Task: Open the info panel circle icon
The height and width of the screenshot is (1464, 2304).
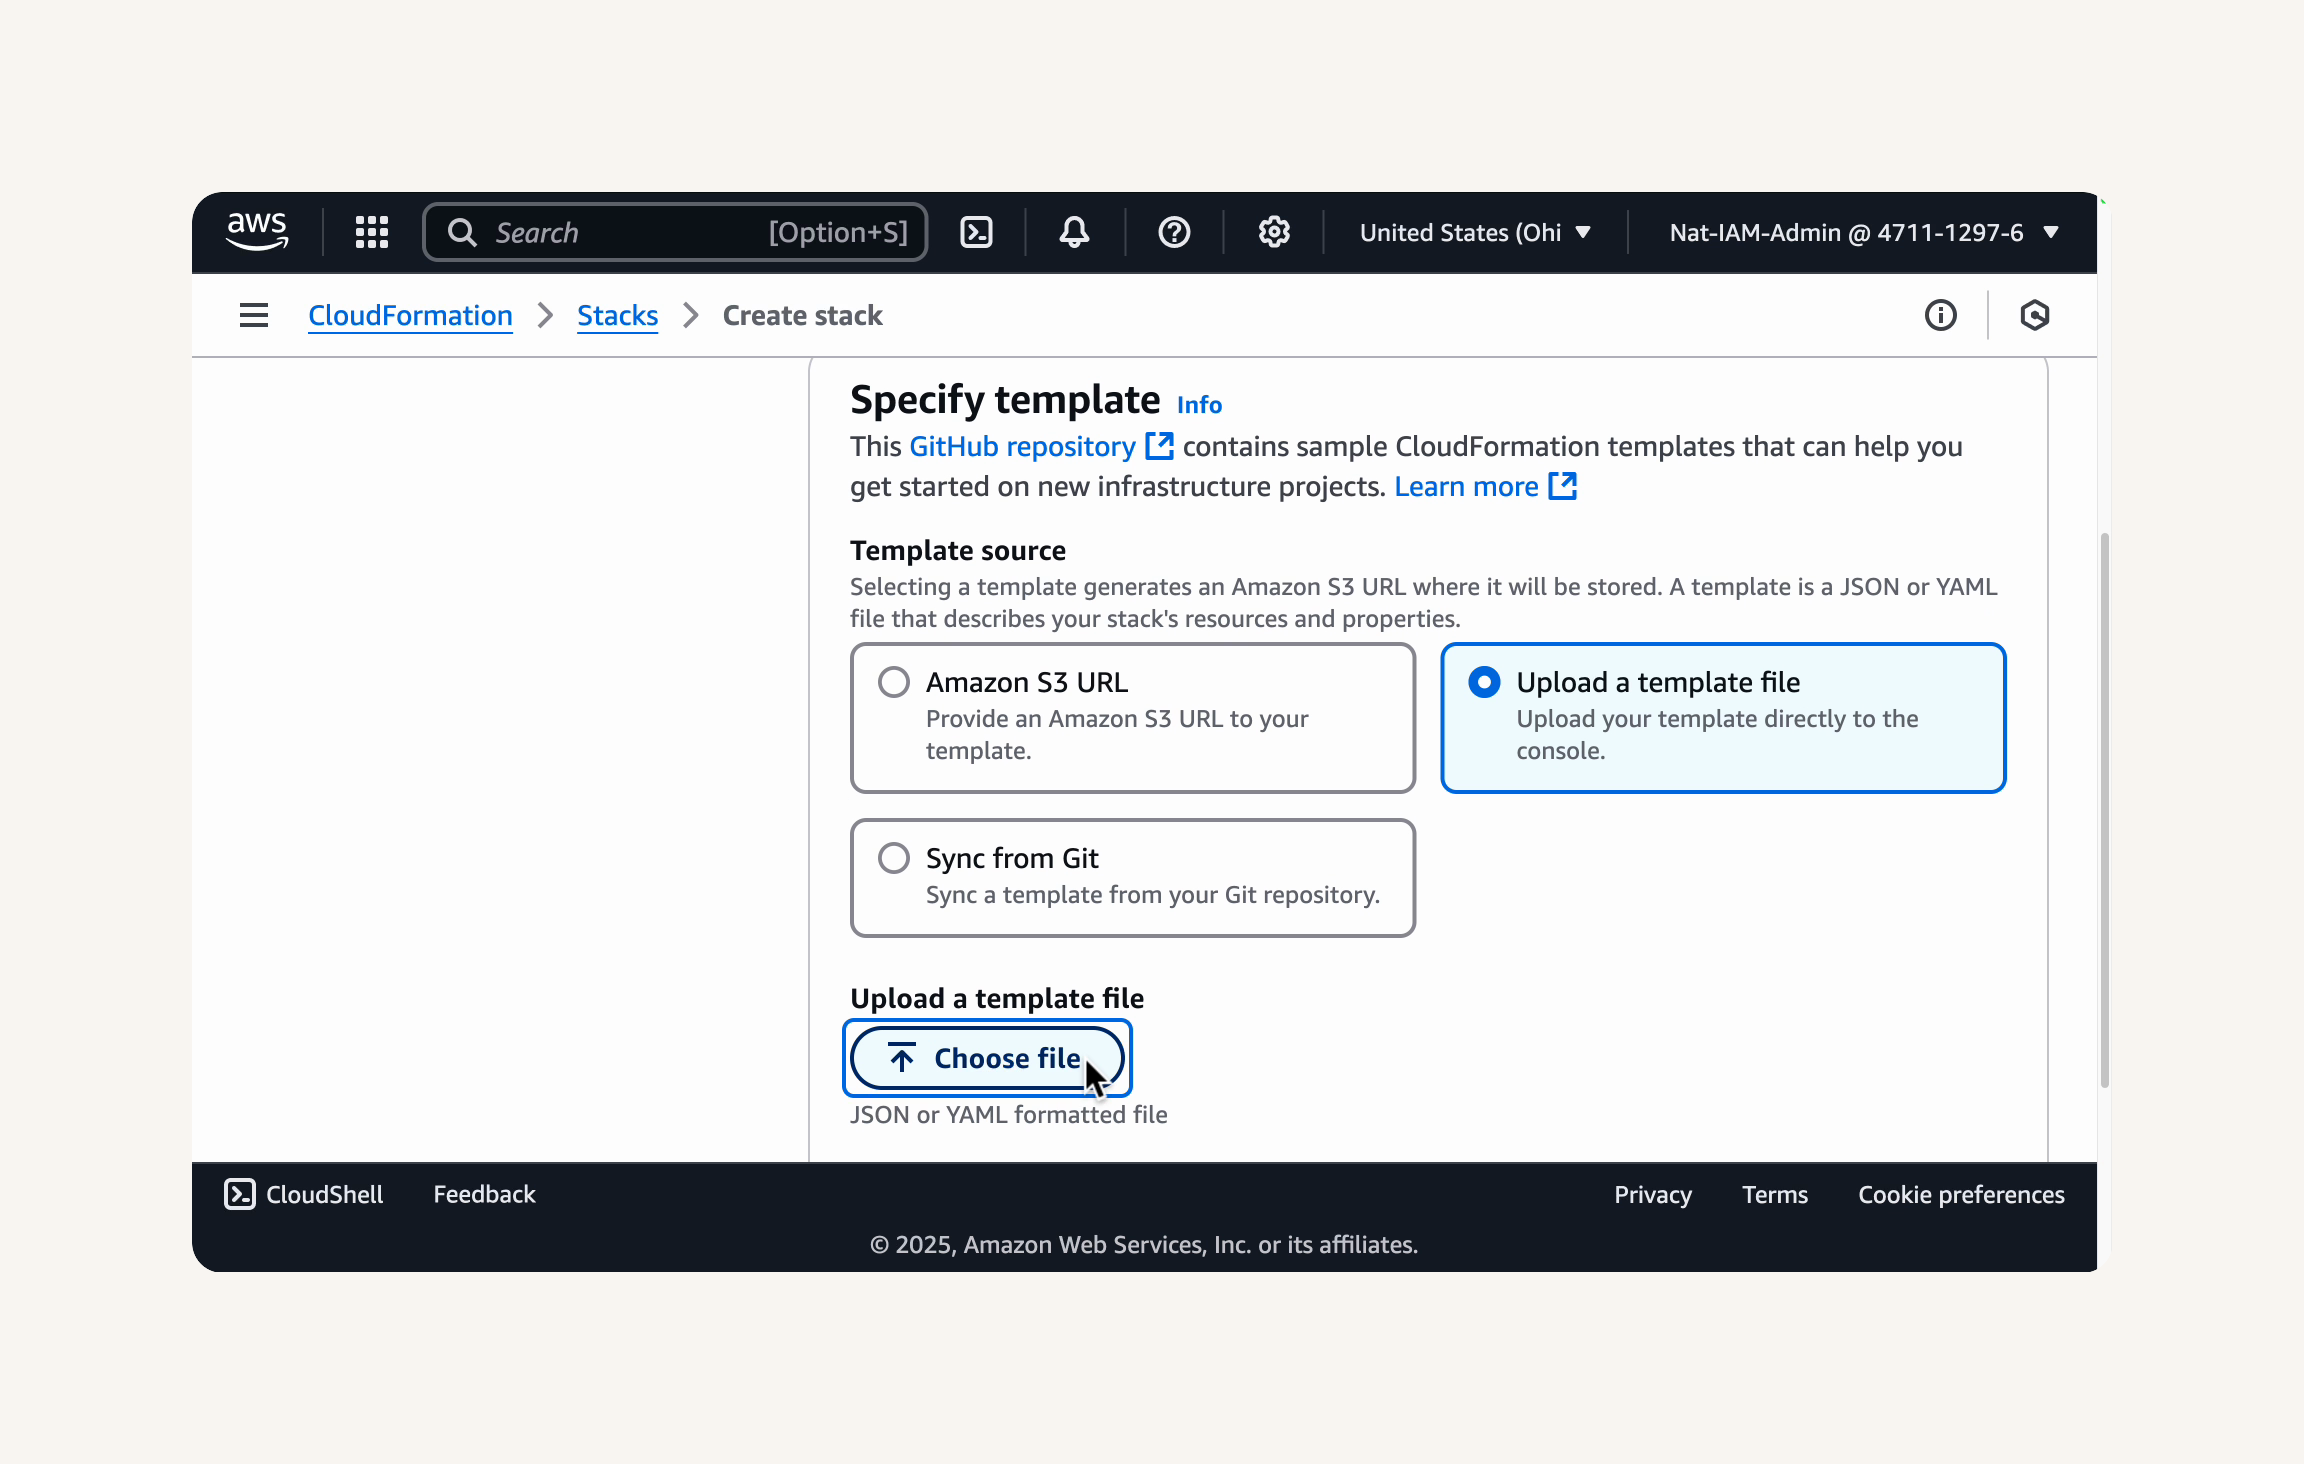Action: 1941,315
